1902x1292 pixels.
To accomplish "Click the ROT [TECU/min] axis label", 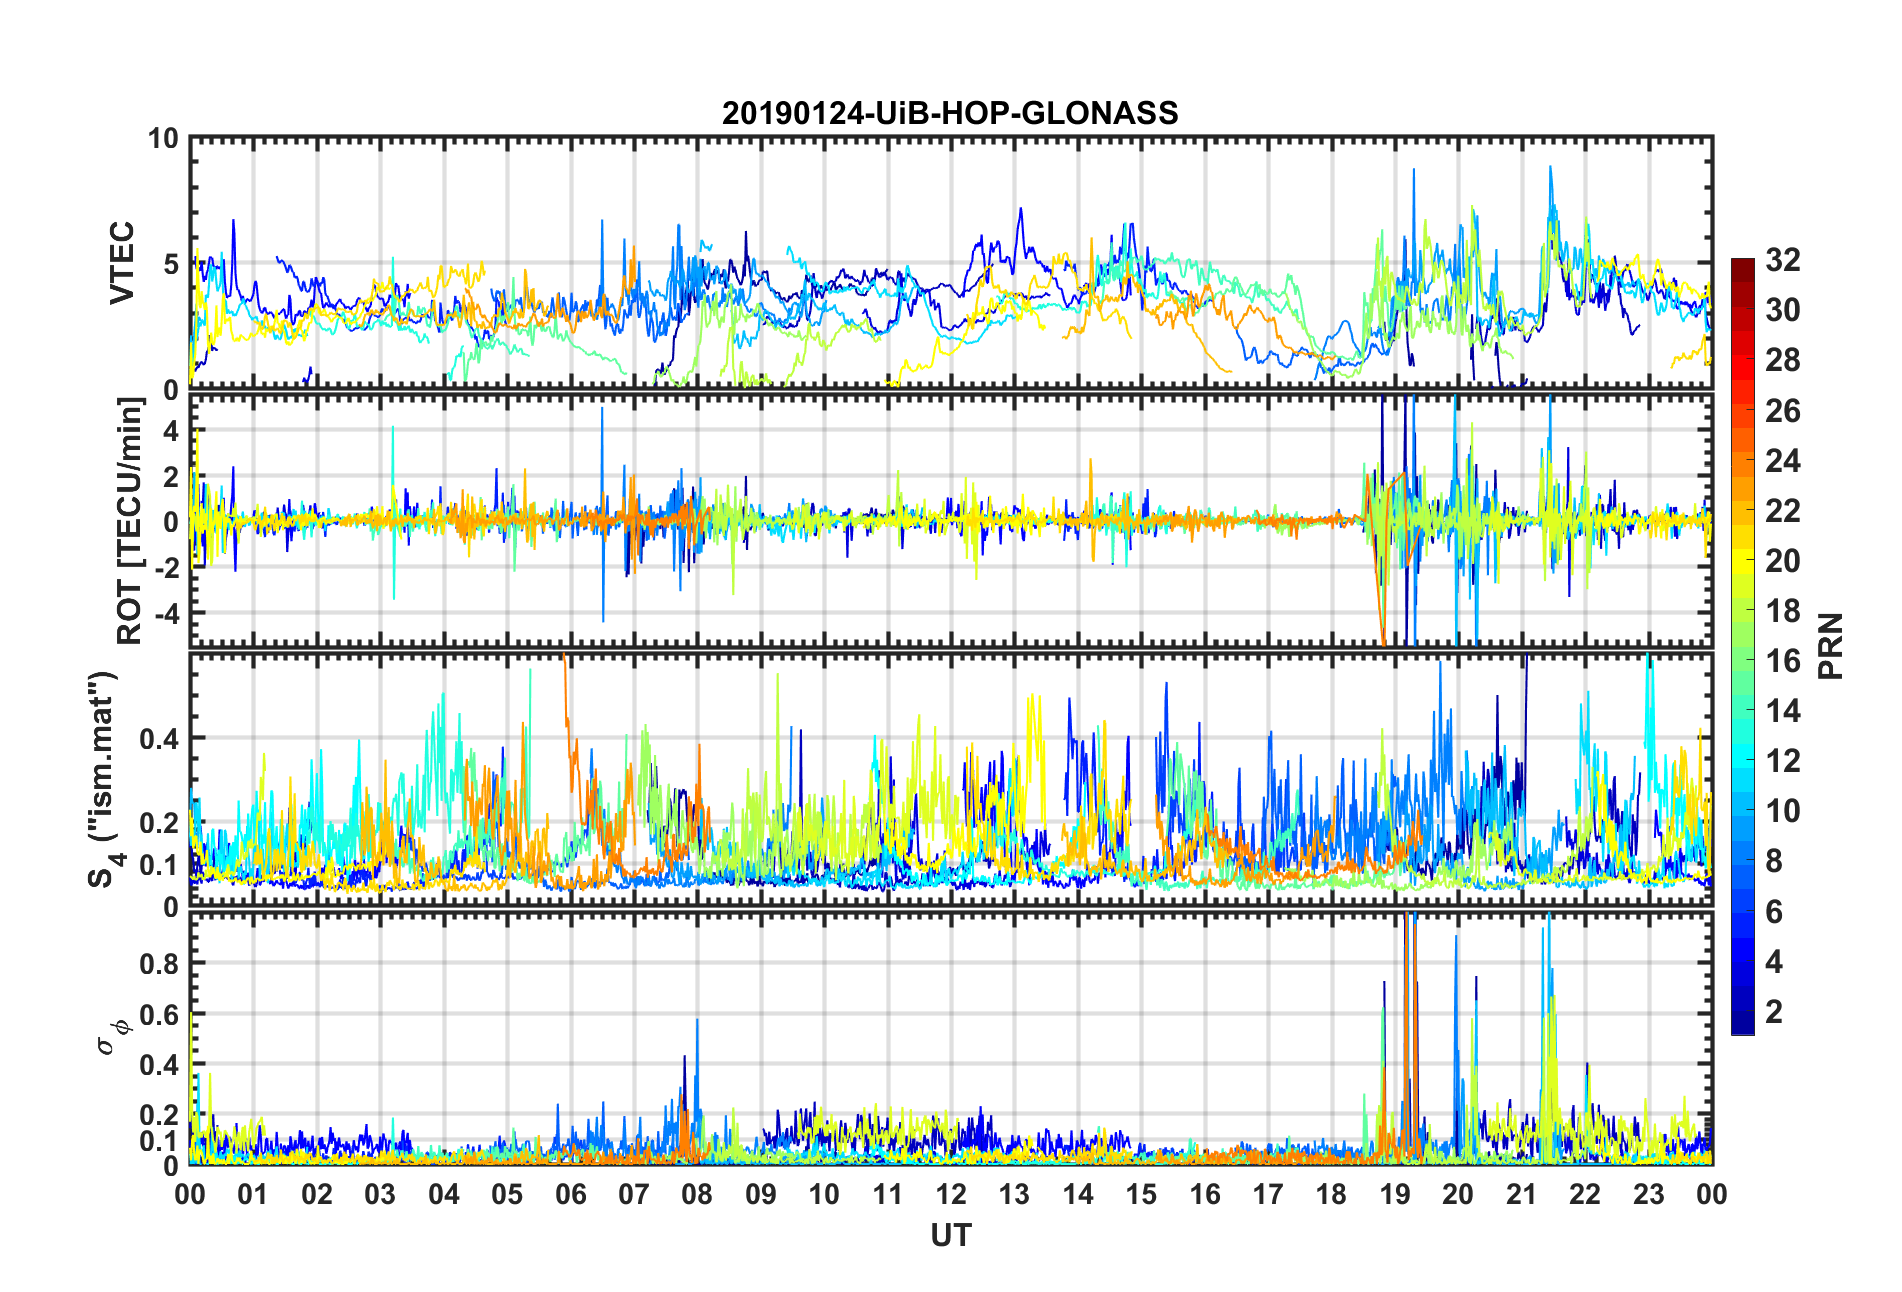I will [130, 520].
